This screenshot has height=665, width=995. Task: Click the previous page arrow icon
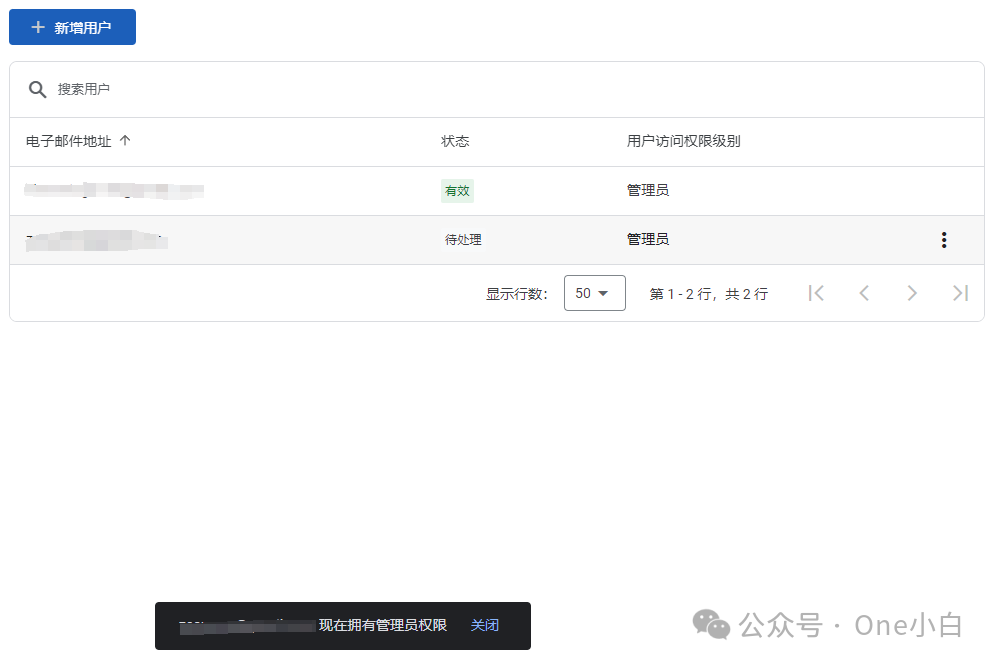click(864, 292)
